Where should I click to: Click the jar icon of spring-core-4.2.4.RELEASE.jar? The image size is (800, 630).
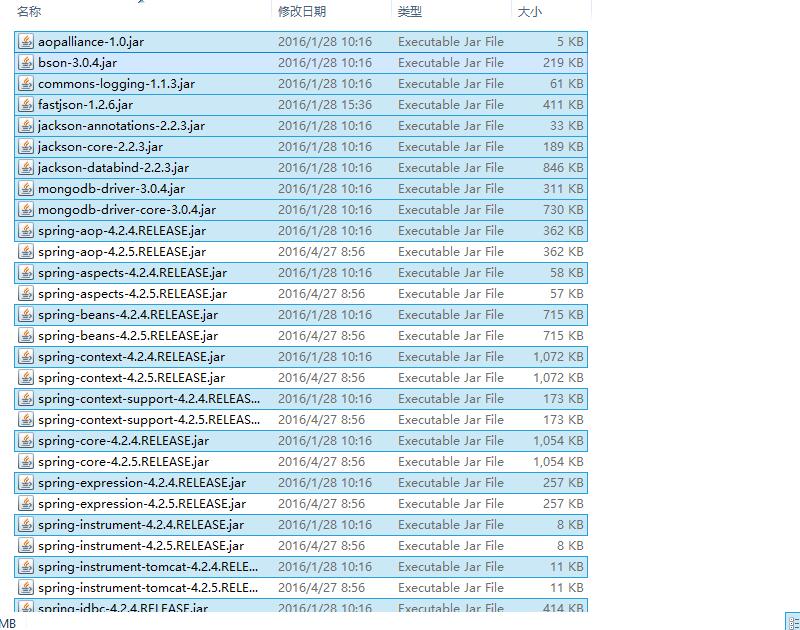[x=26, y=441]
